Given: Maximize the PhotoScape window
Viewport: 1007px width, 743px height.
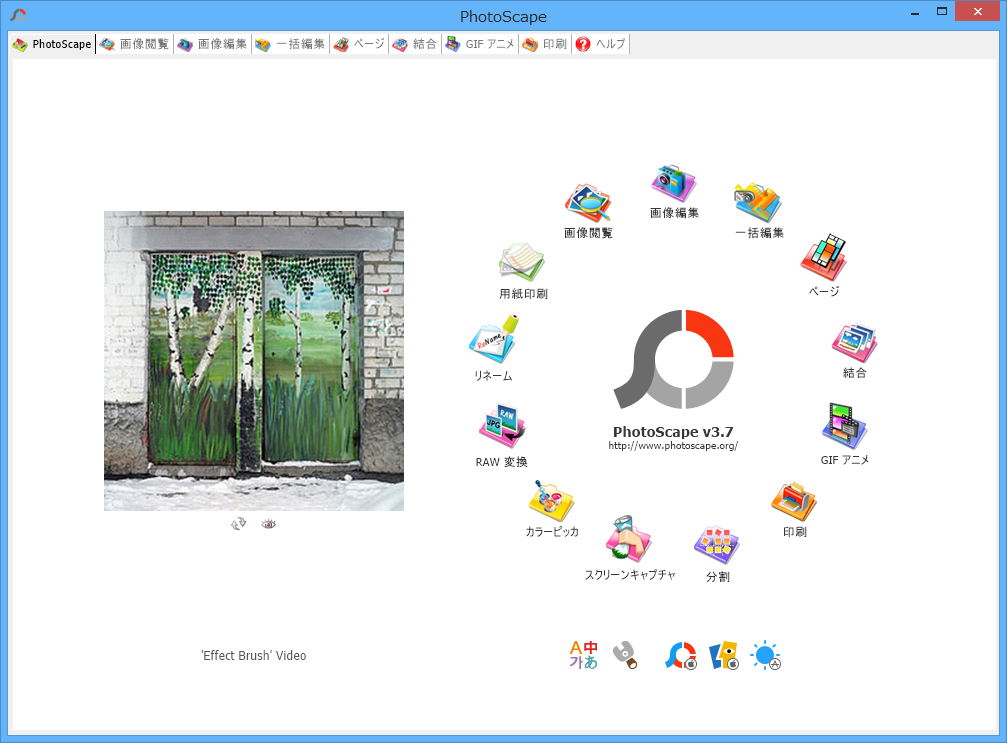Looking at the screenshot, I should click(x=942, y=12).
